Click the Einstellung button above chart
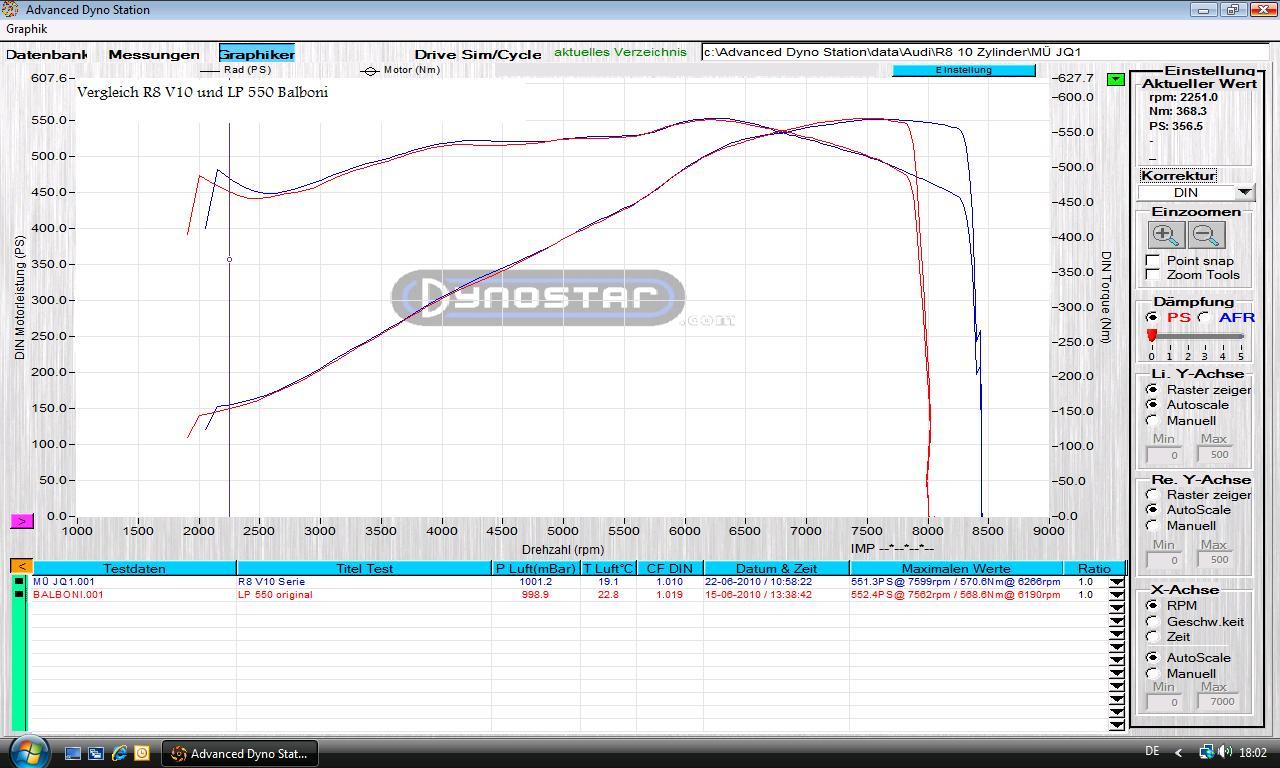 [x=963, y=70]
